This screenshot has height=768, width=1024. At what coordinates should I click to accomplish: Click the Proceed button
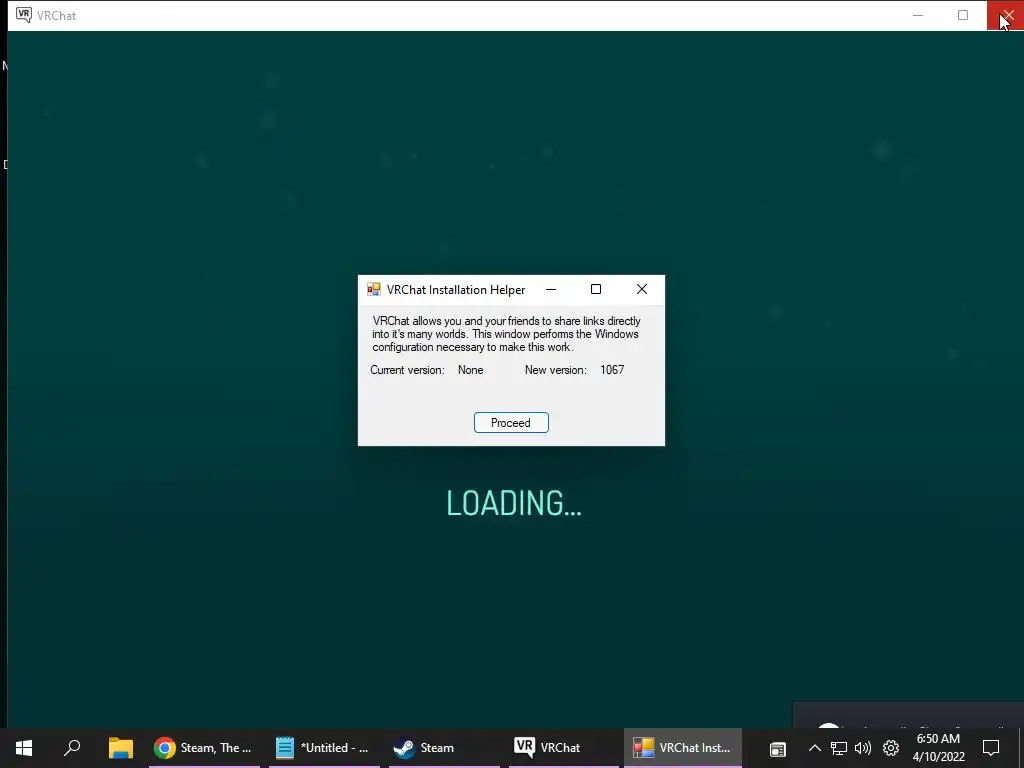[511, 423]
